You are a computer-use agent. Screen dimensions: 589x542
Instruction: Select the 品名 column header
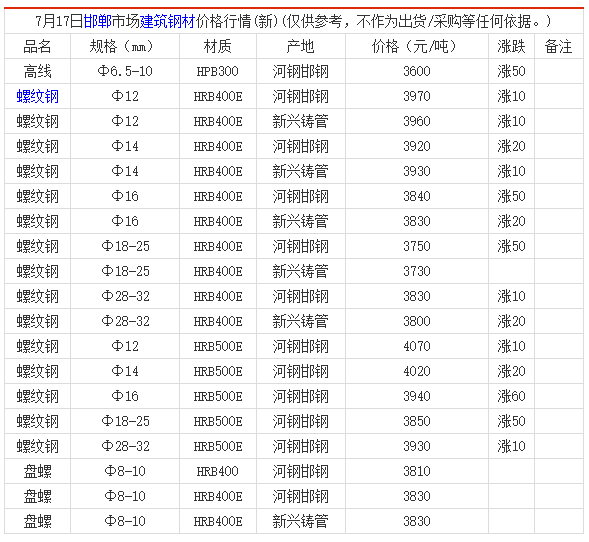pos(37,47)
